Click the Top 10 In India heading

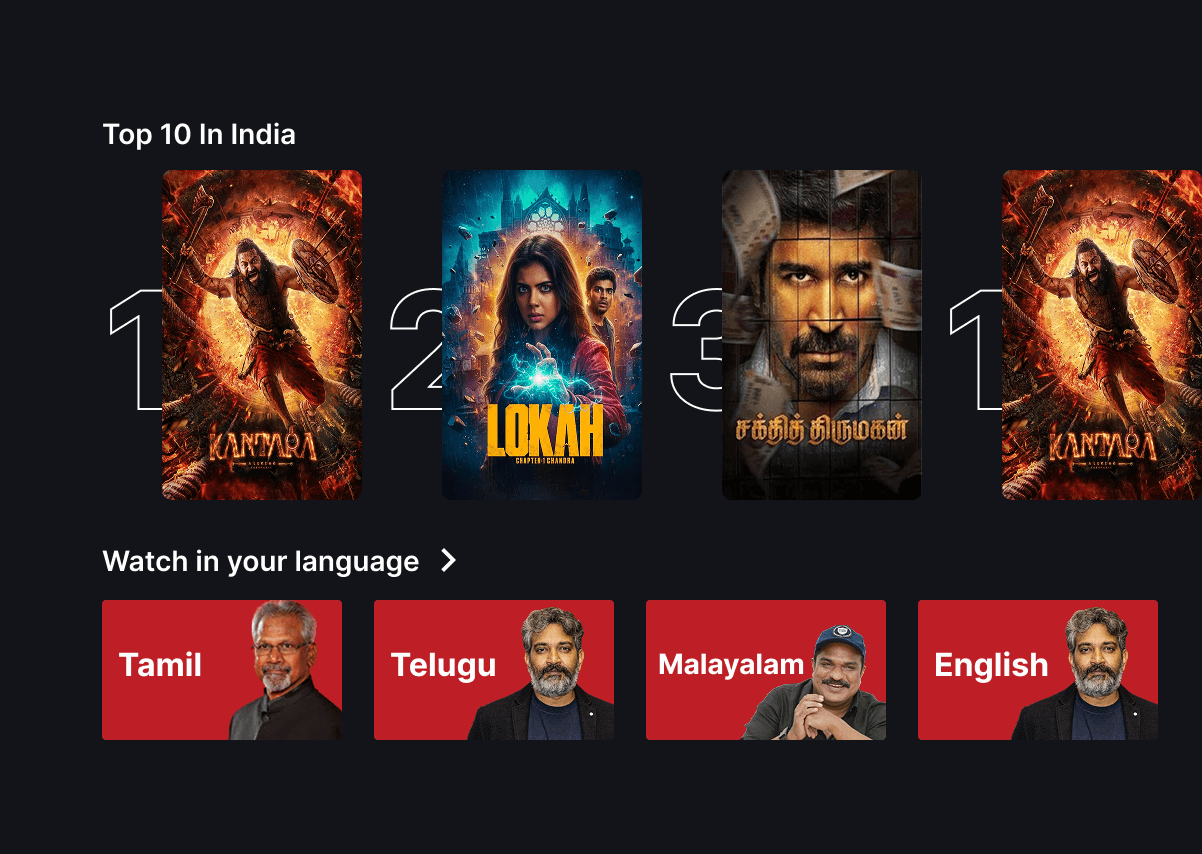tap(199, 134)
